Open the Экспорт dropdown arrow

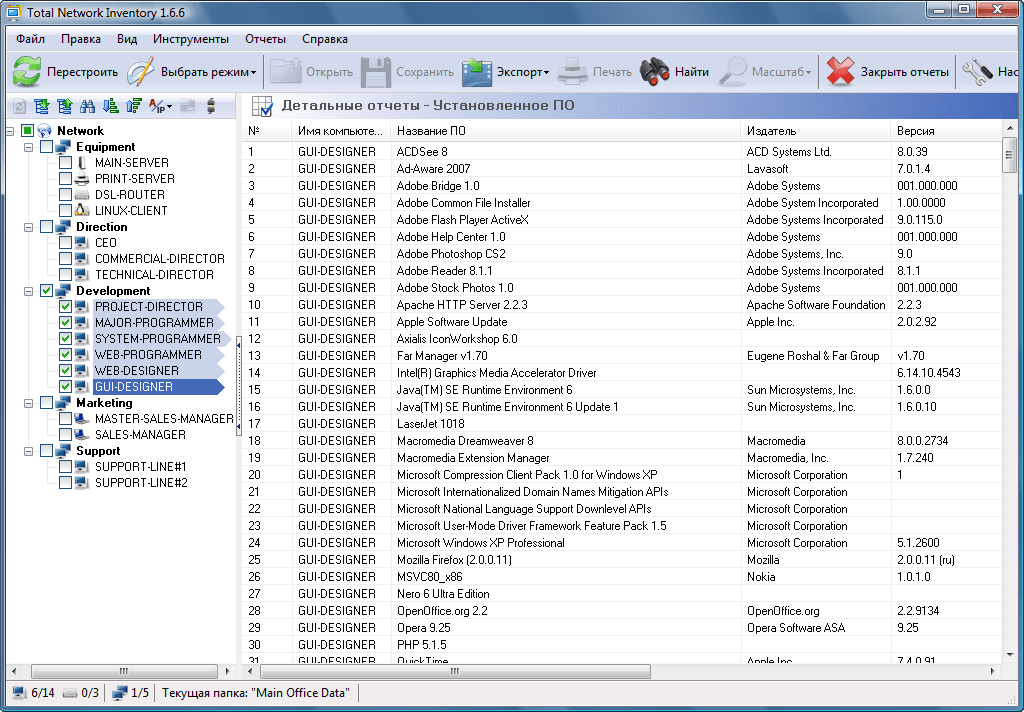click(x=546, y=73)
